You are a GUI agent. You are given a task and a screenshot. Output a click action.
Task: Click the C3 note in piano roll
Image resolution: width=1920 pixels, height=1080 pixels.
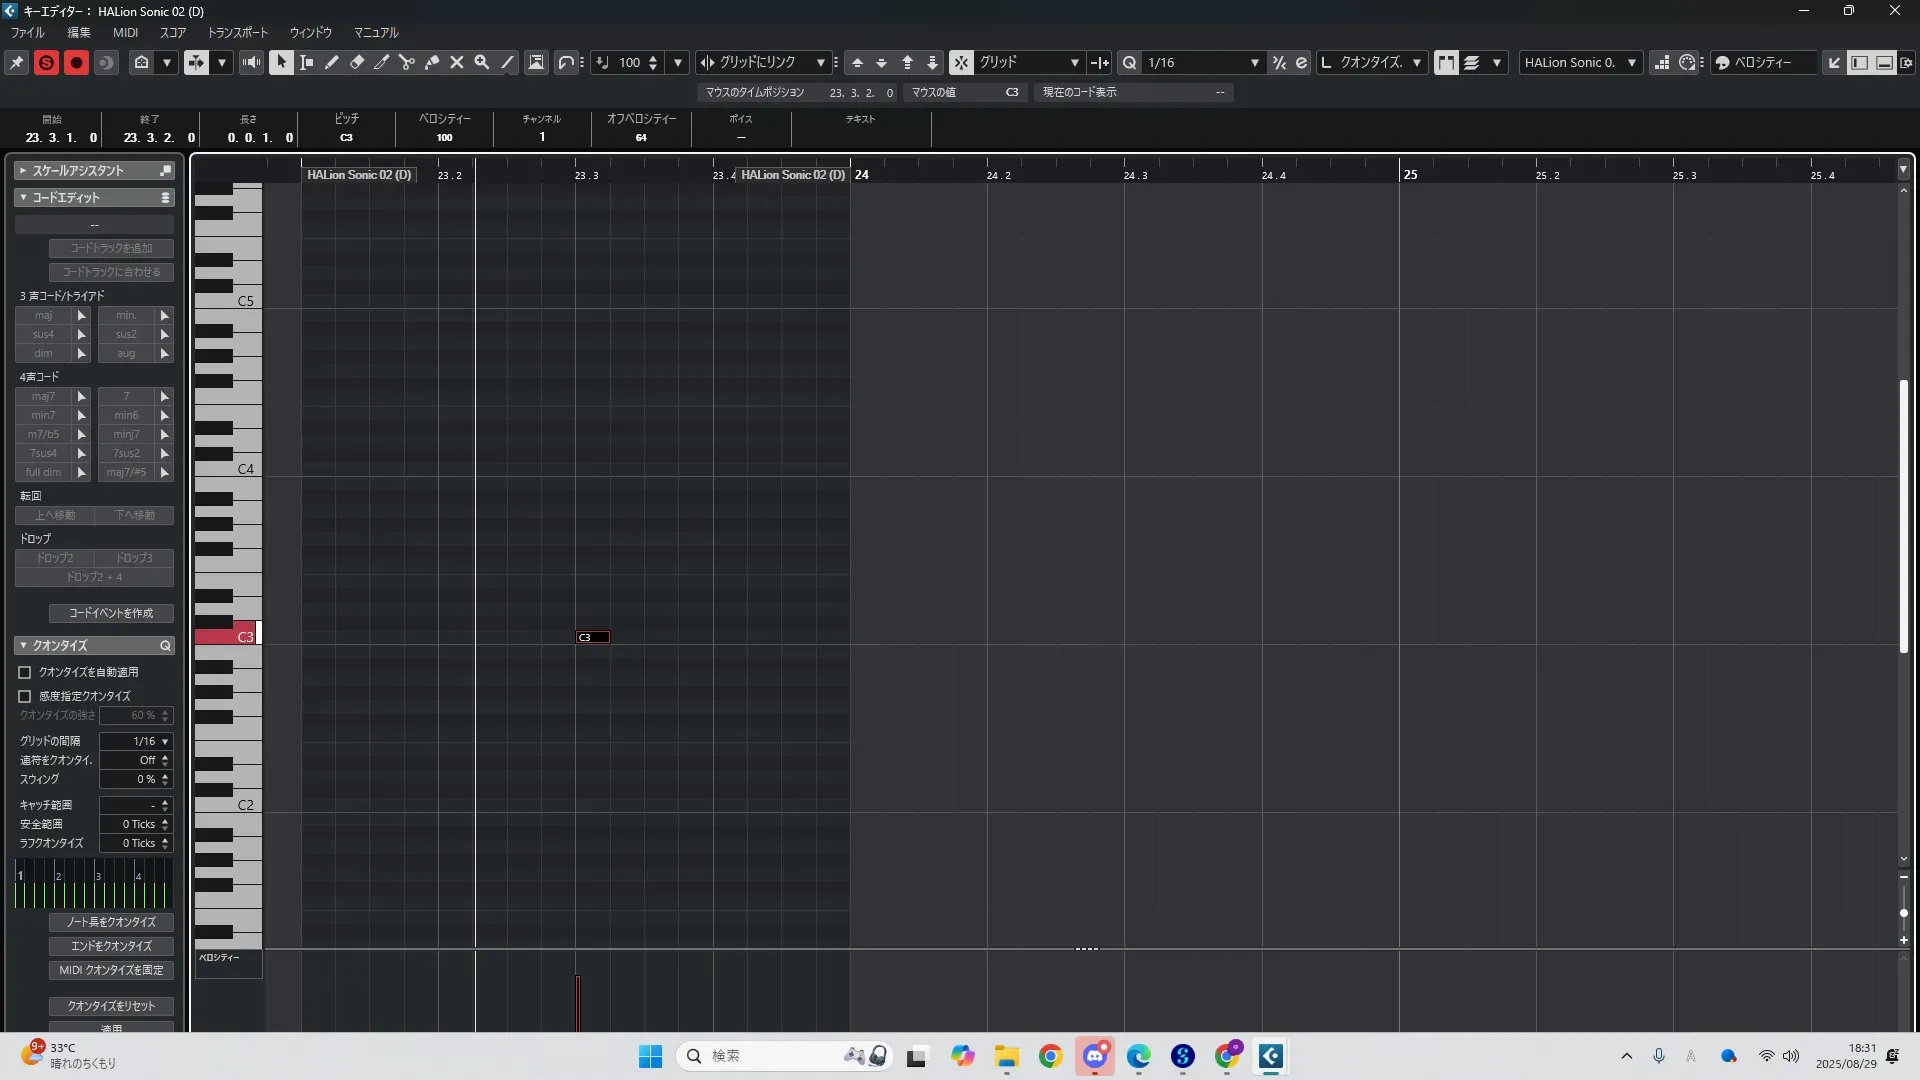[593, 637]
